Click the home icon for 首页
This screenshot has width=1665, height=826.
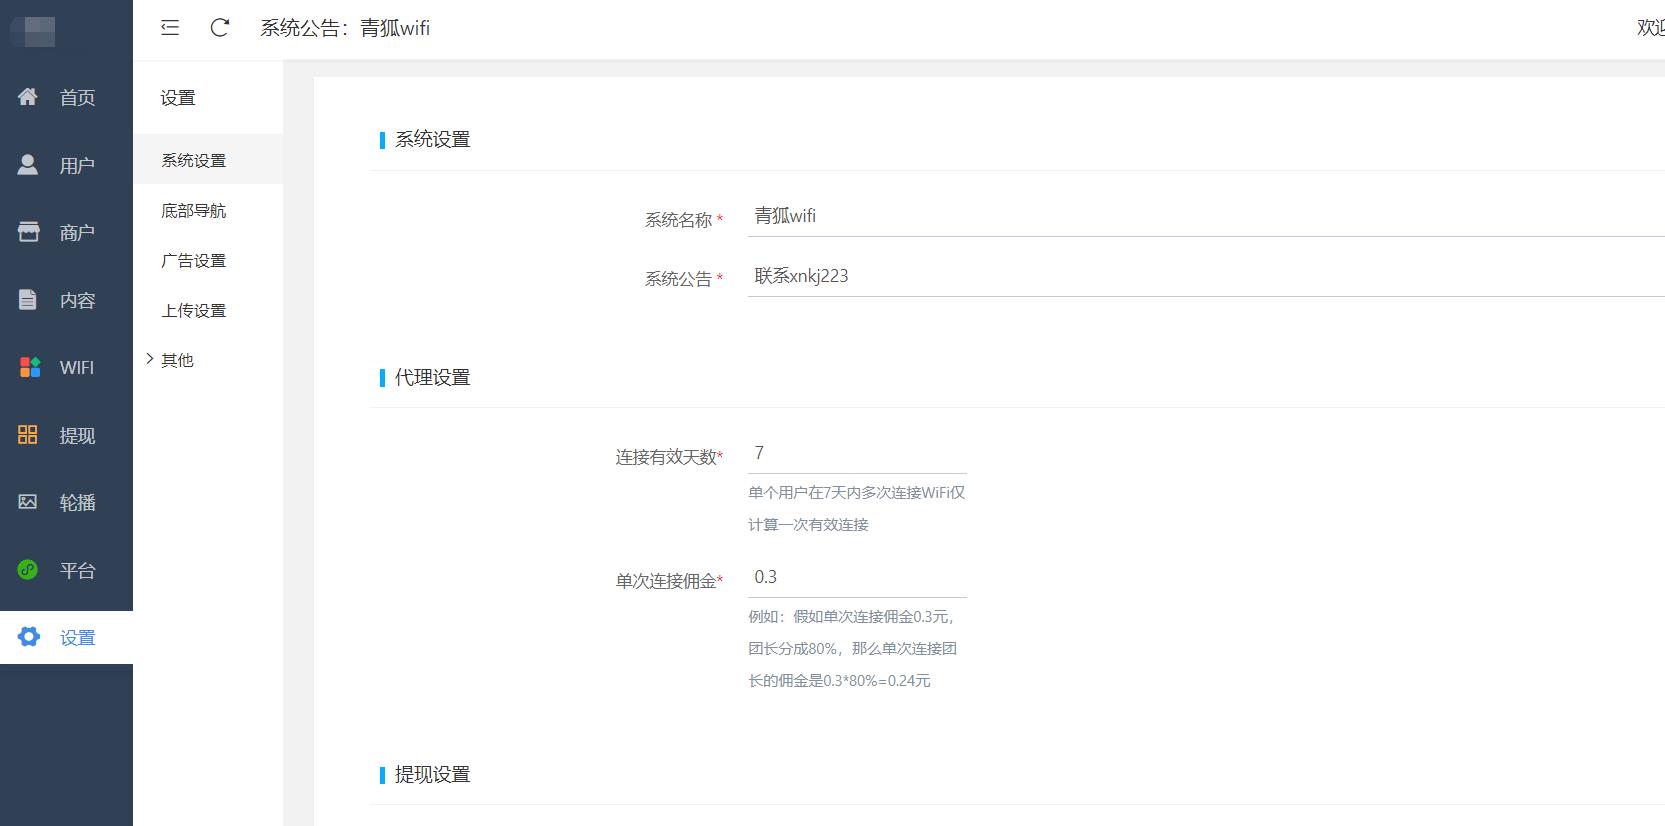point(28,96)
